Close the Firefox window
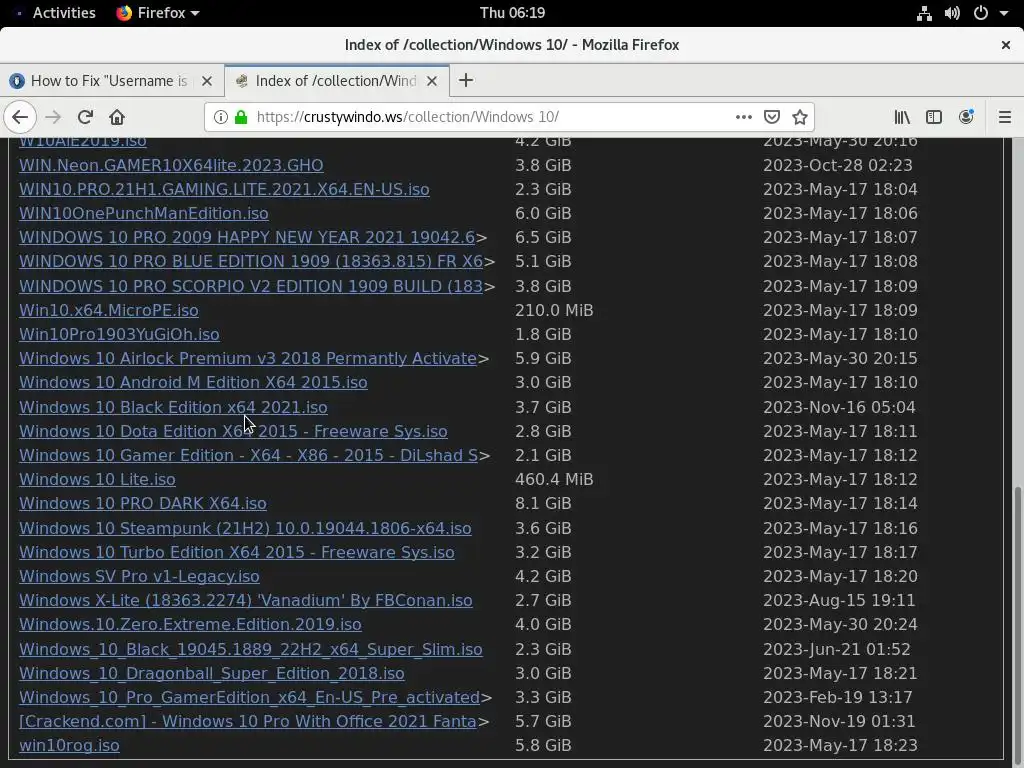1024x768 pixels. coord(1006,45)
